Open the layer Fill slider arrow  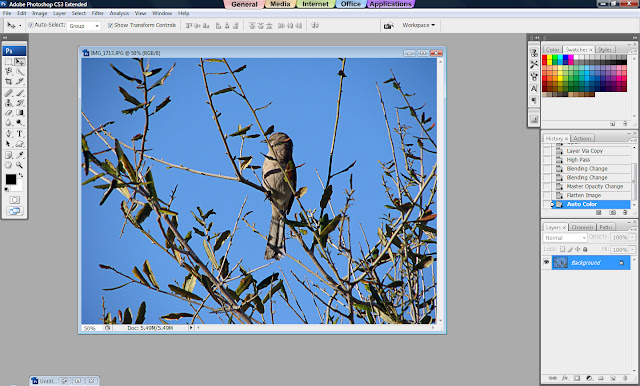633,249
